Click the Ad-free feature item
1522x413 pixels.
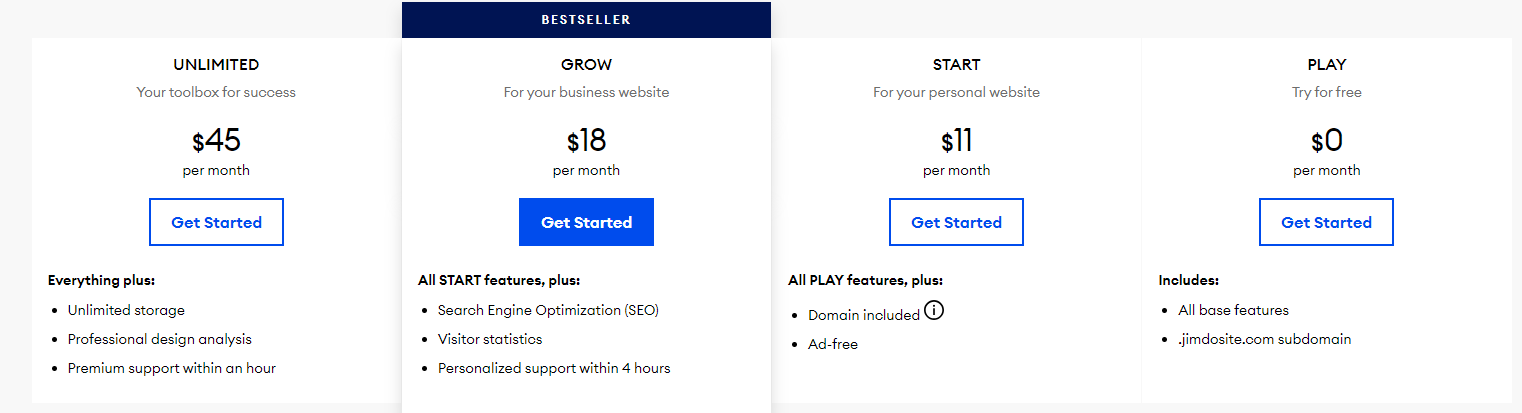[833, 344]
